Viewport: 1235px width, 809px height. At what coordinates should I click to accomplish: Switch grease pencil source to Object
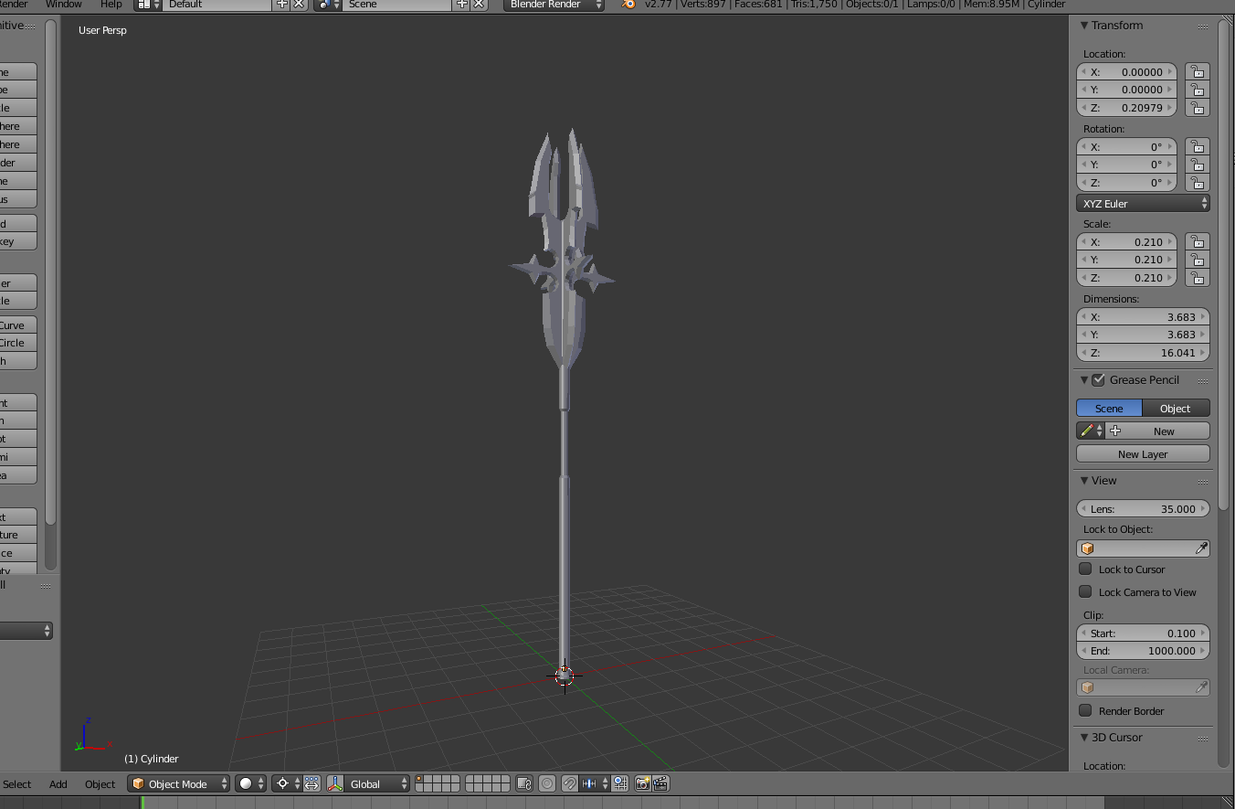pyautogui.click(x=1175, y=408)
